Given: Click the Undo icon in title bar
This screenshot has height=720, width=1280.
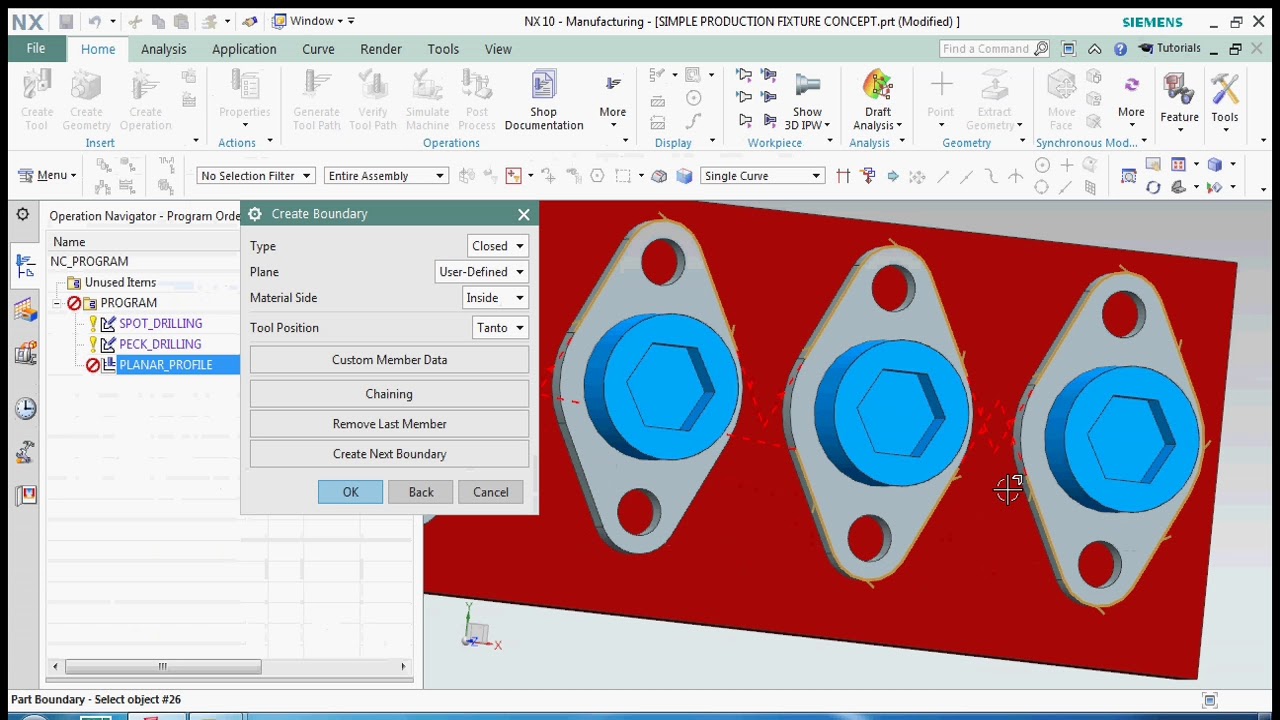Looking at the screenshot, I should coord(94,21).
